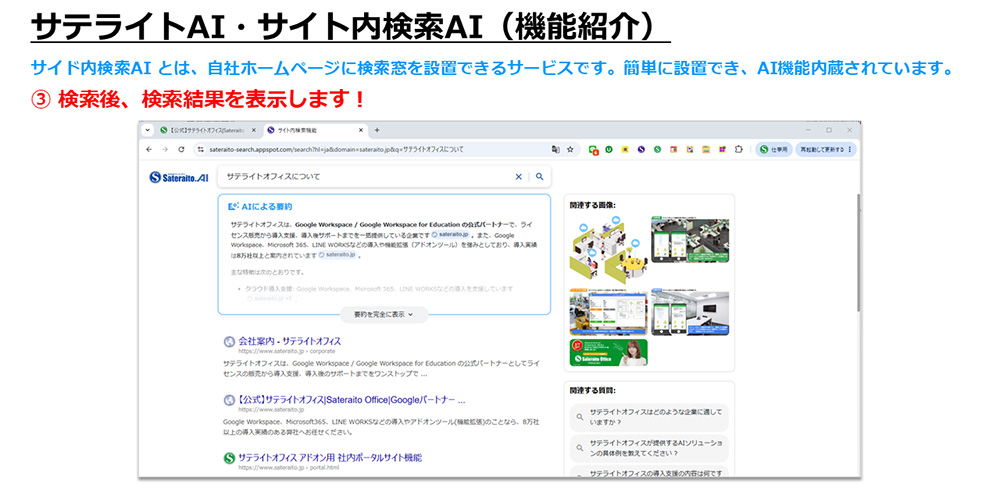Bookmark this page with the star icon
Image resolution: width=1000 pixels, height=492 pixels.
click(x=570, y=149)
